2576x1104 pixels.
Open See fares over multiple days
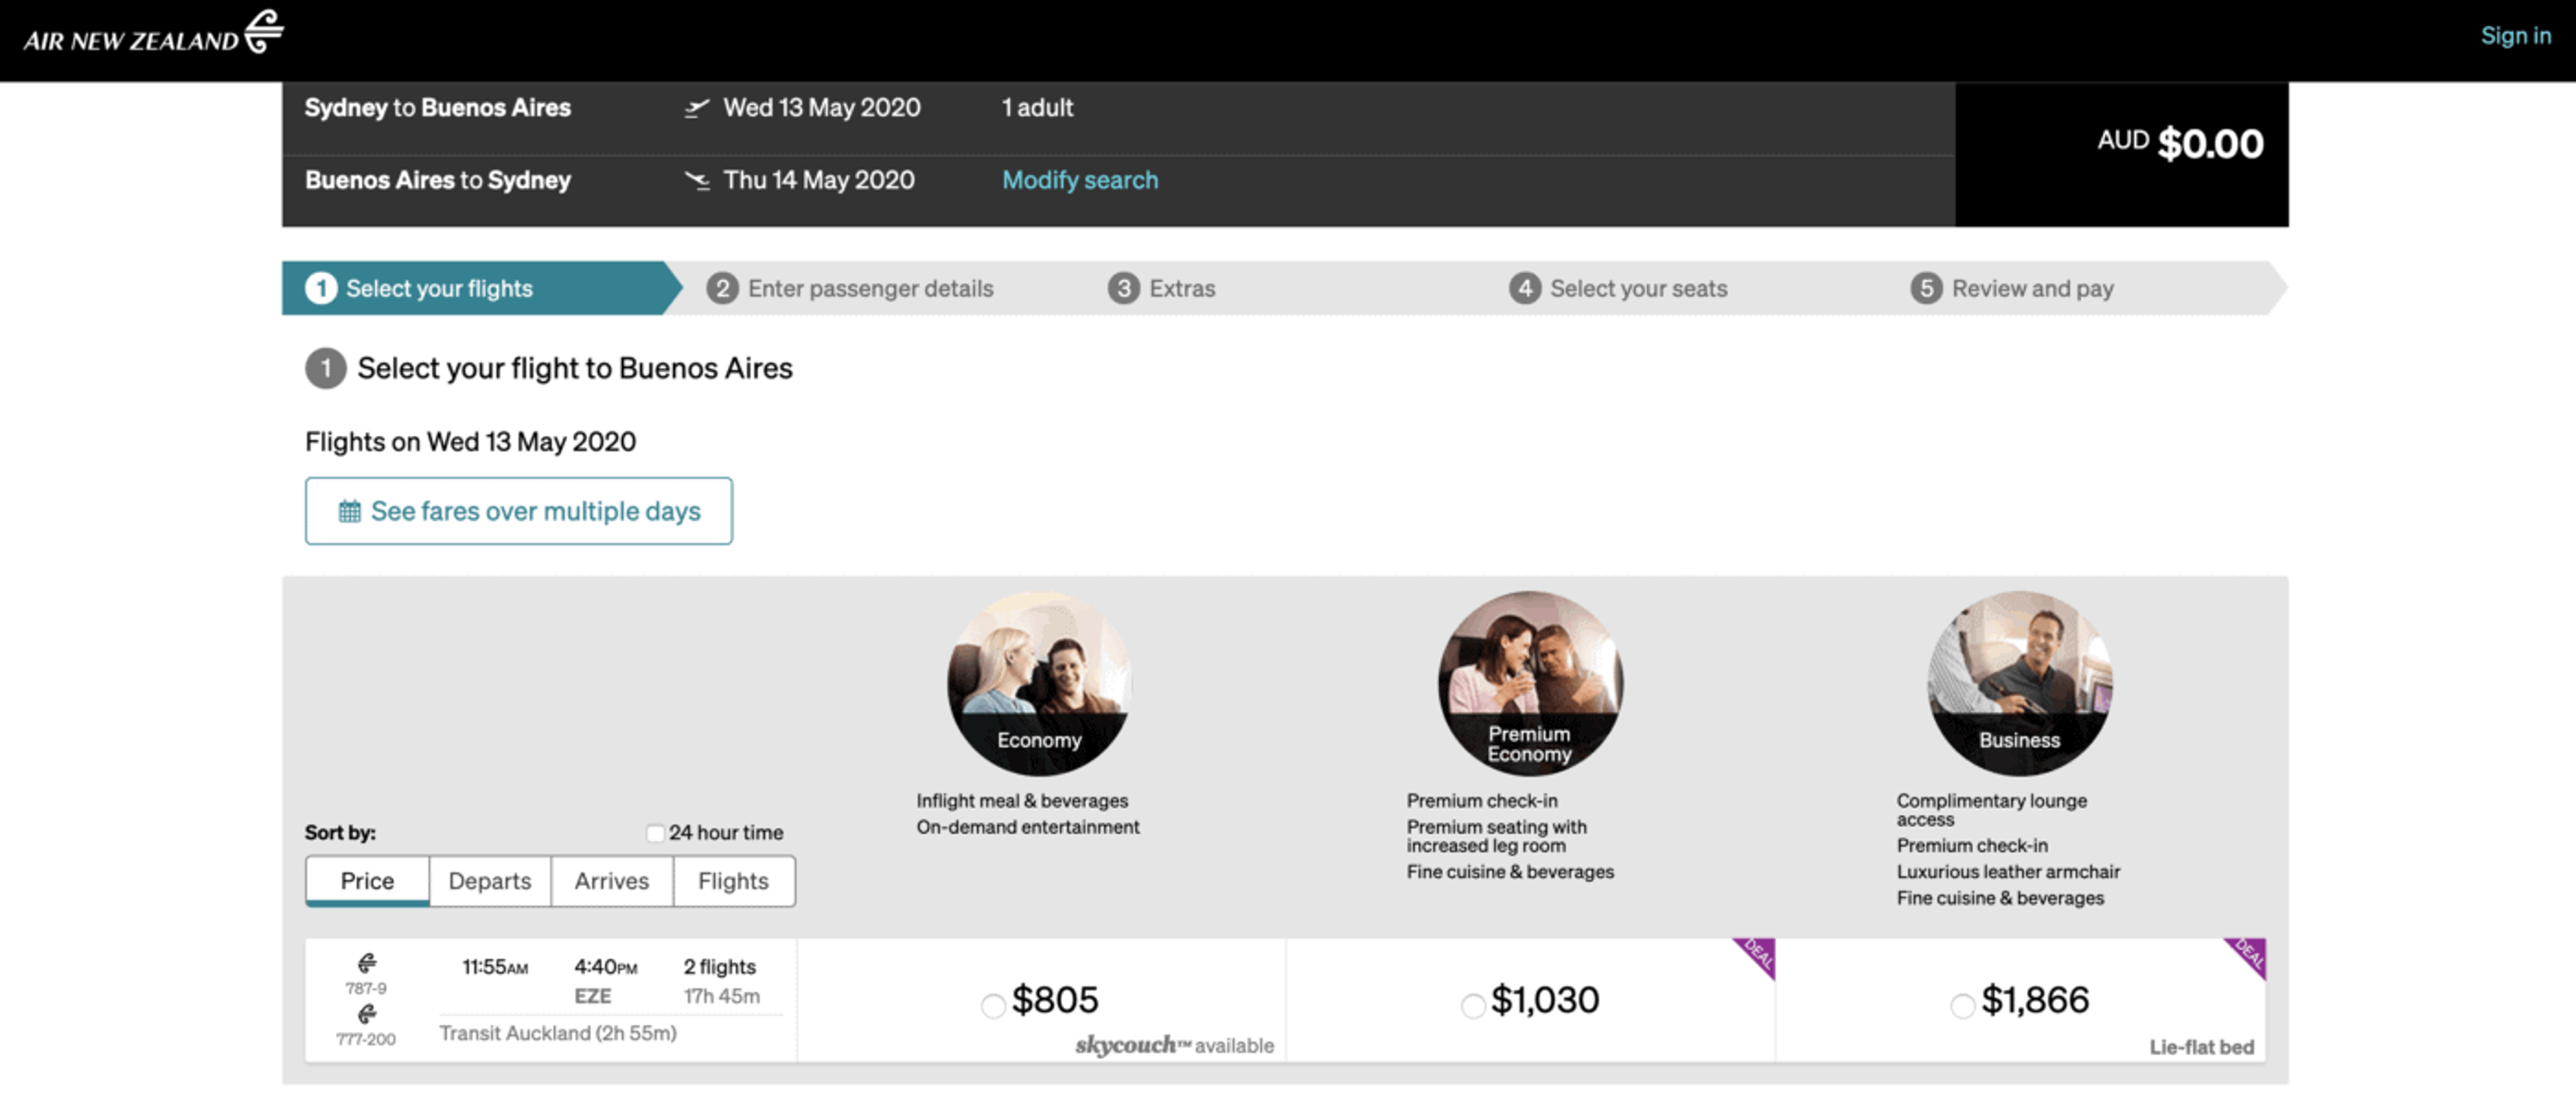pyautogui.click(x=519, y=511)
